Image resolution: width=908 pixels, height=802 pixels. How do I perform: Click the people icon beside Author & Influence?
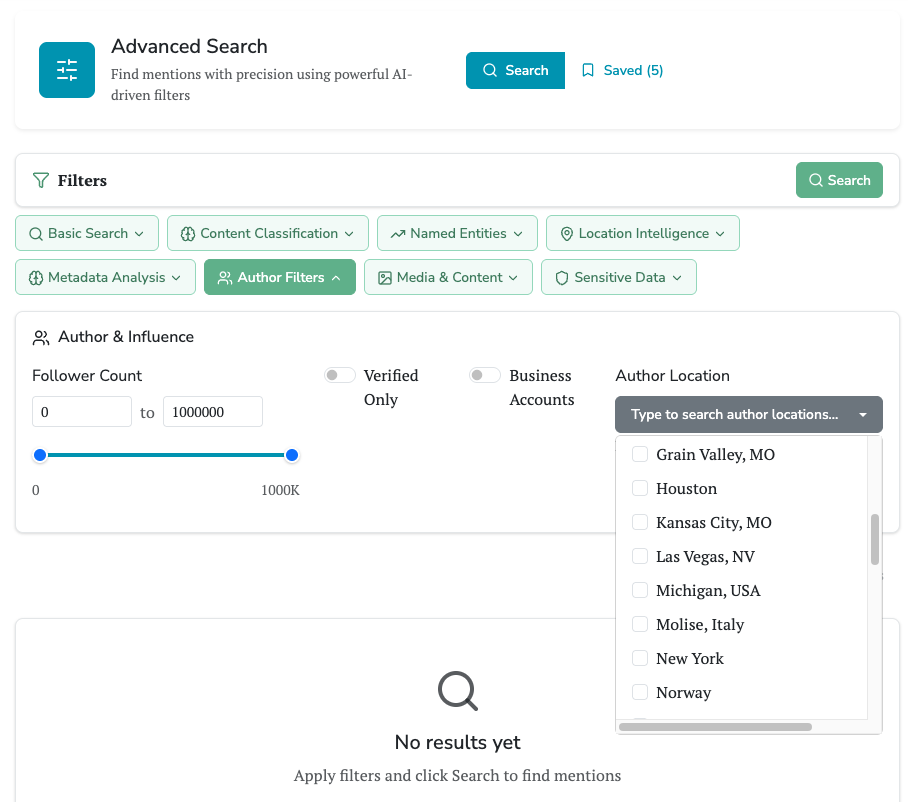41,338
